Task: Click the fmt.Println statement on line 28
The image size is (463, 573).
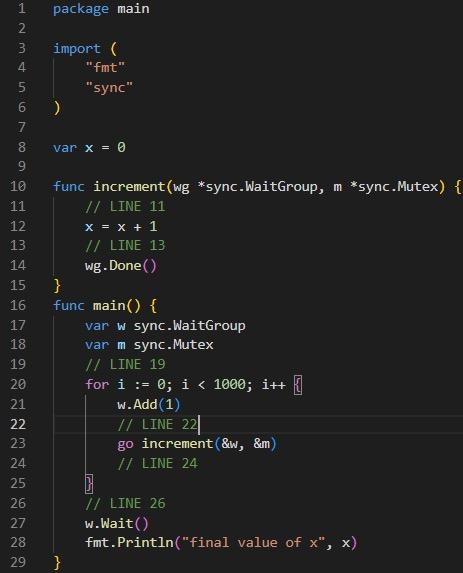Action: 221,543
